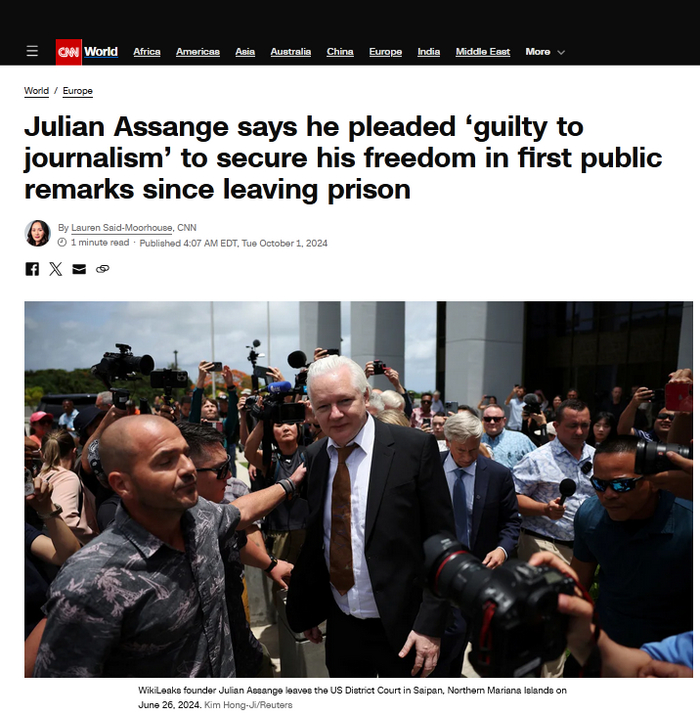Share article on Facebook
Viewport: 700px width, 716px height.
coord(32,269)
